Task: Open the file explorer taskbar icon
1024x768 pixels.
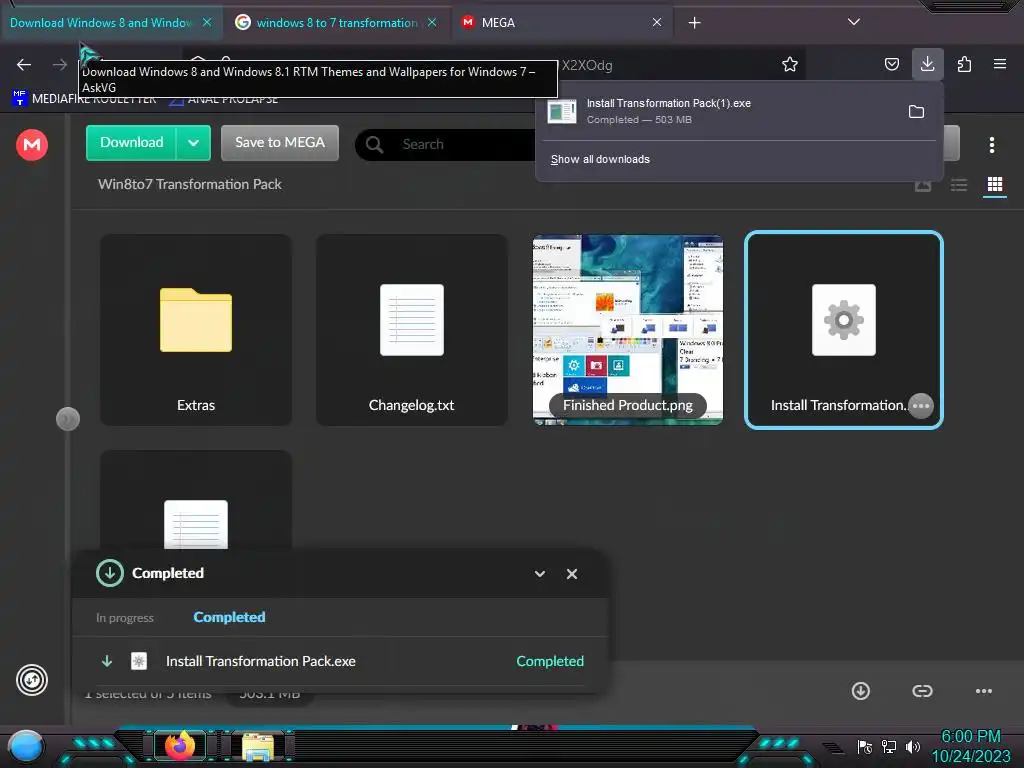Action: [258, 746]
